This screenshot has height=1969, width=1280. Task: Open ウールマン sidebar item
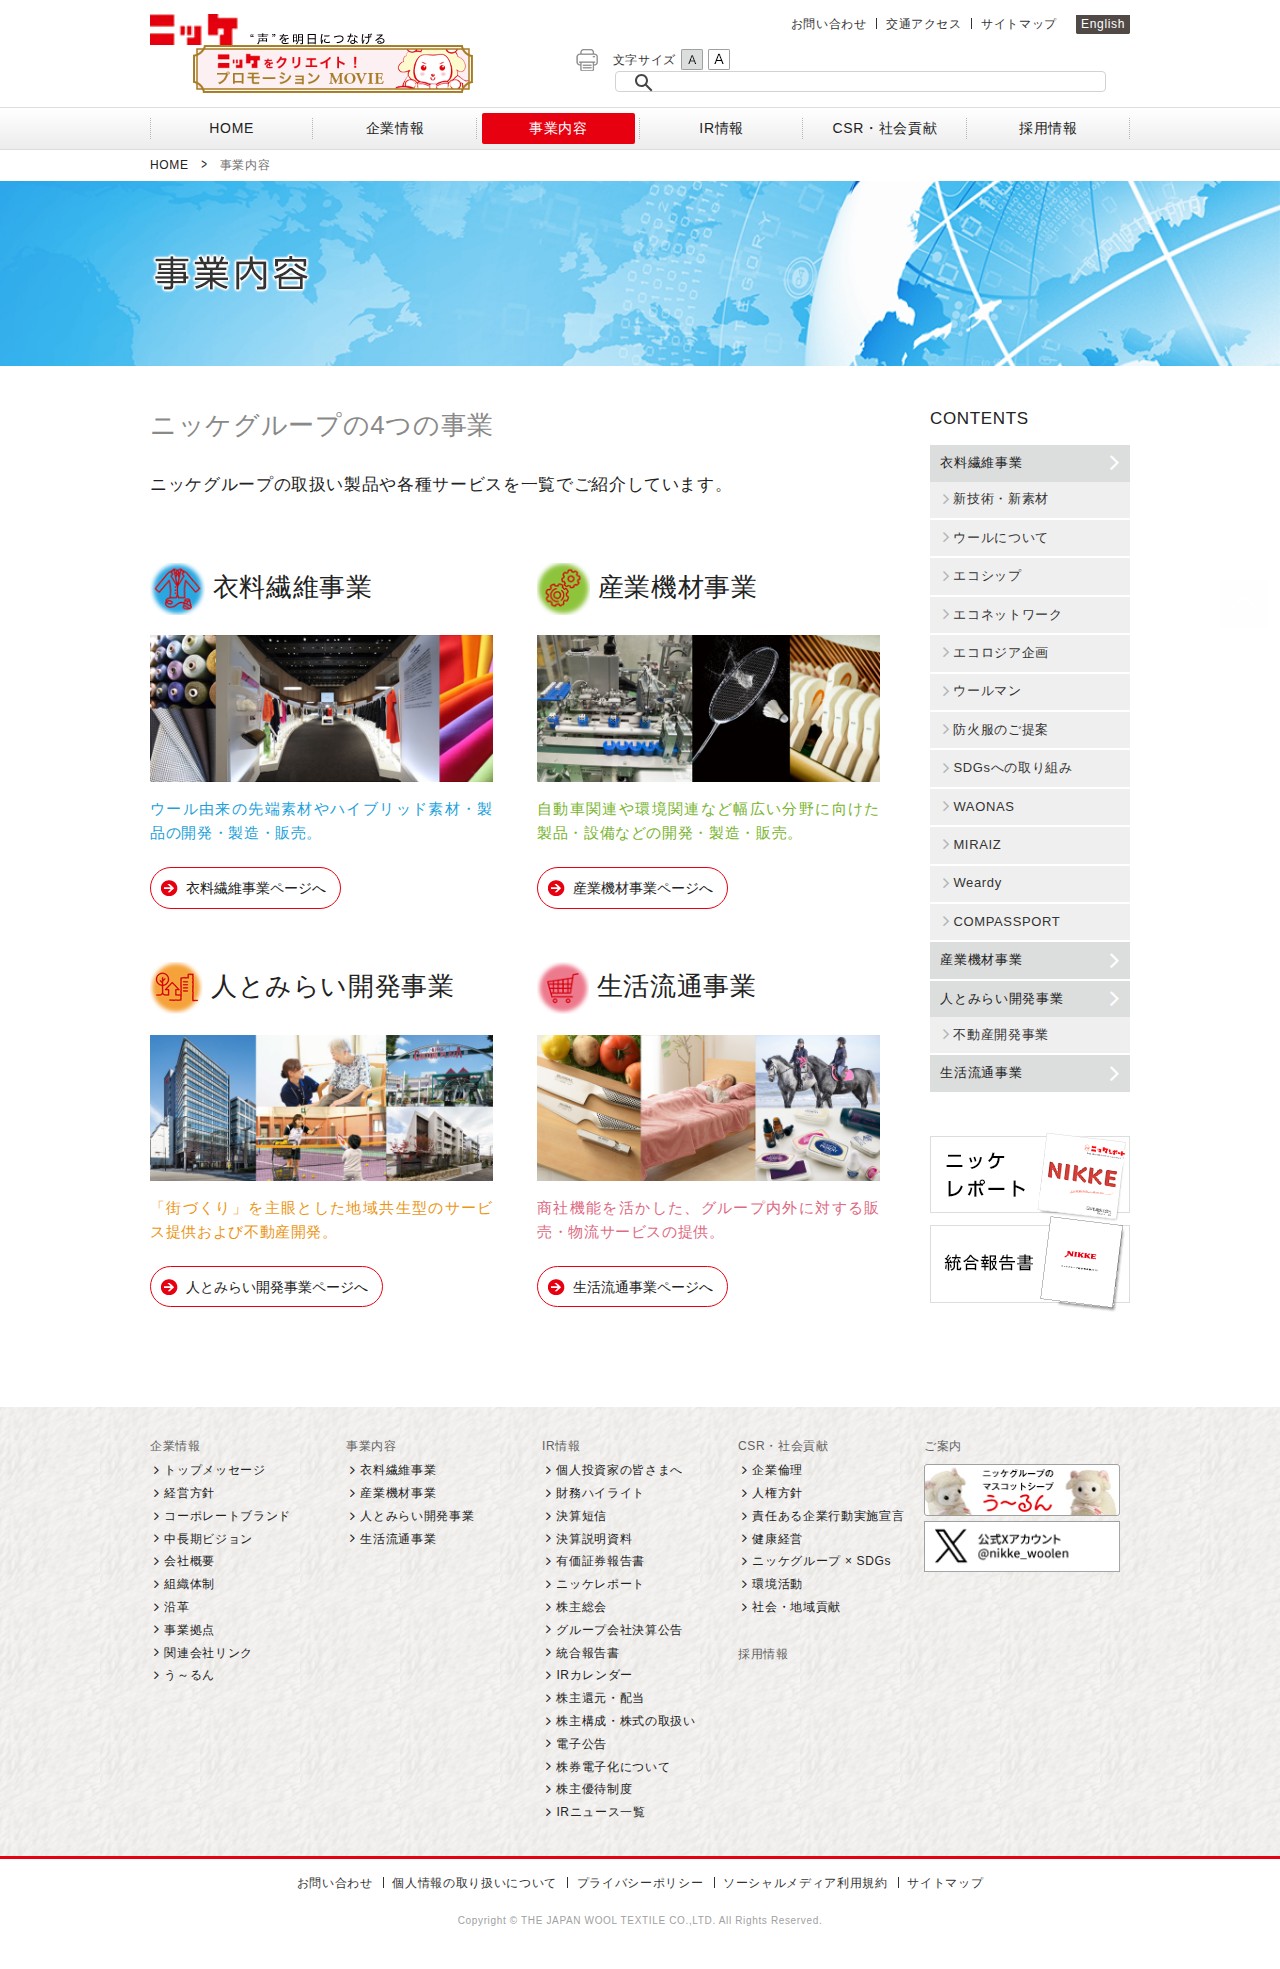1030,691
